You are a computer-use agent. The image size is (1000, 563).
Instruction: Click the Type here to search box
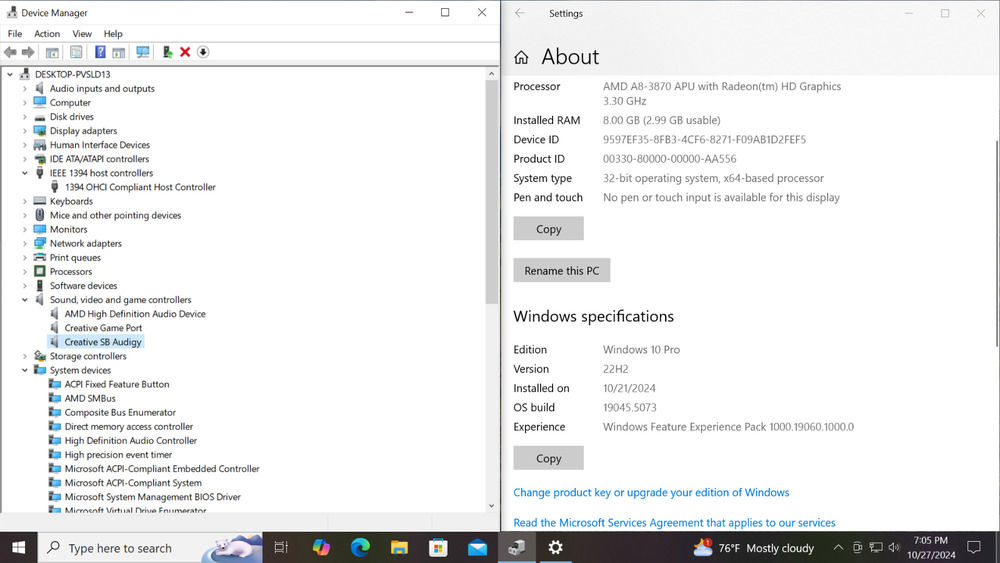151,548
